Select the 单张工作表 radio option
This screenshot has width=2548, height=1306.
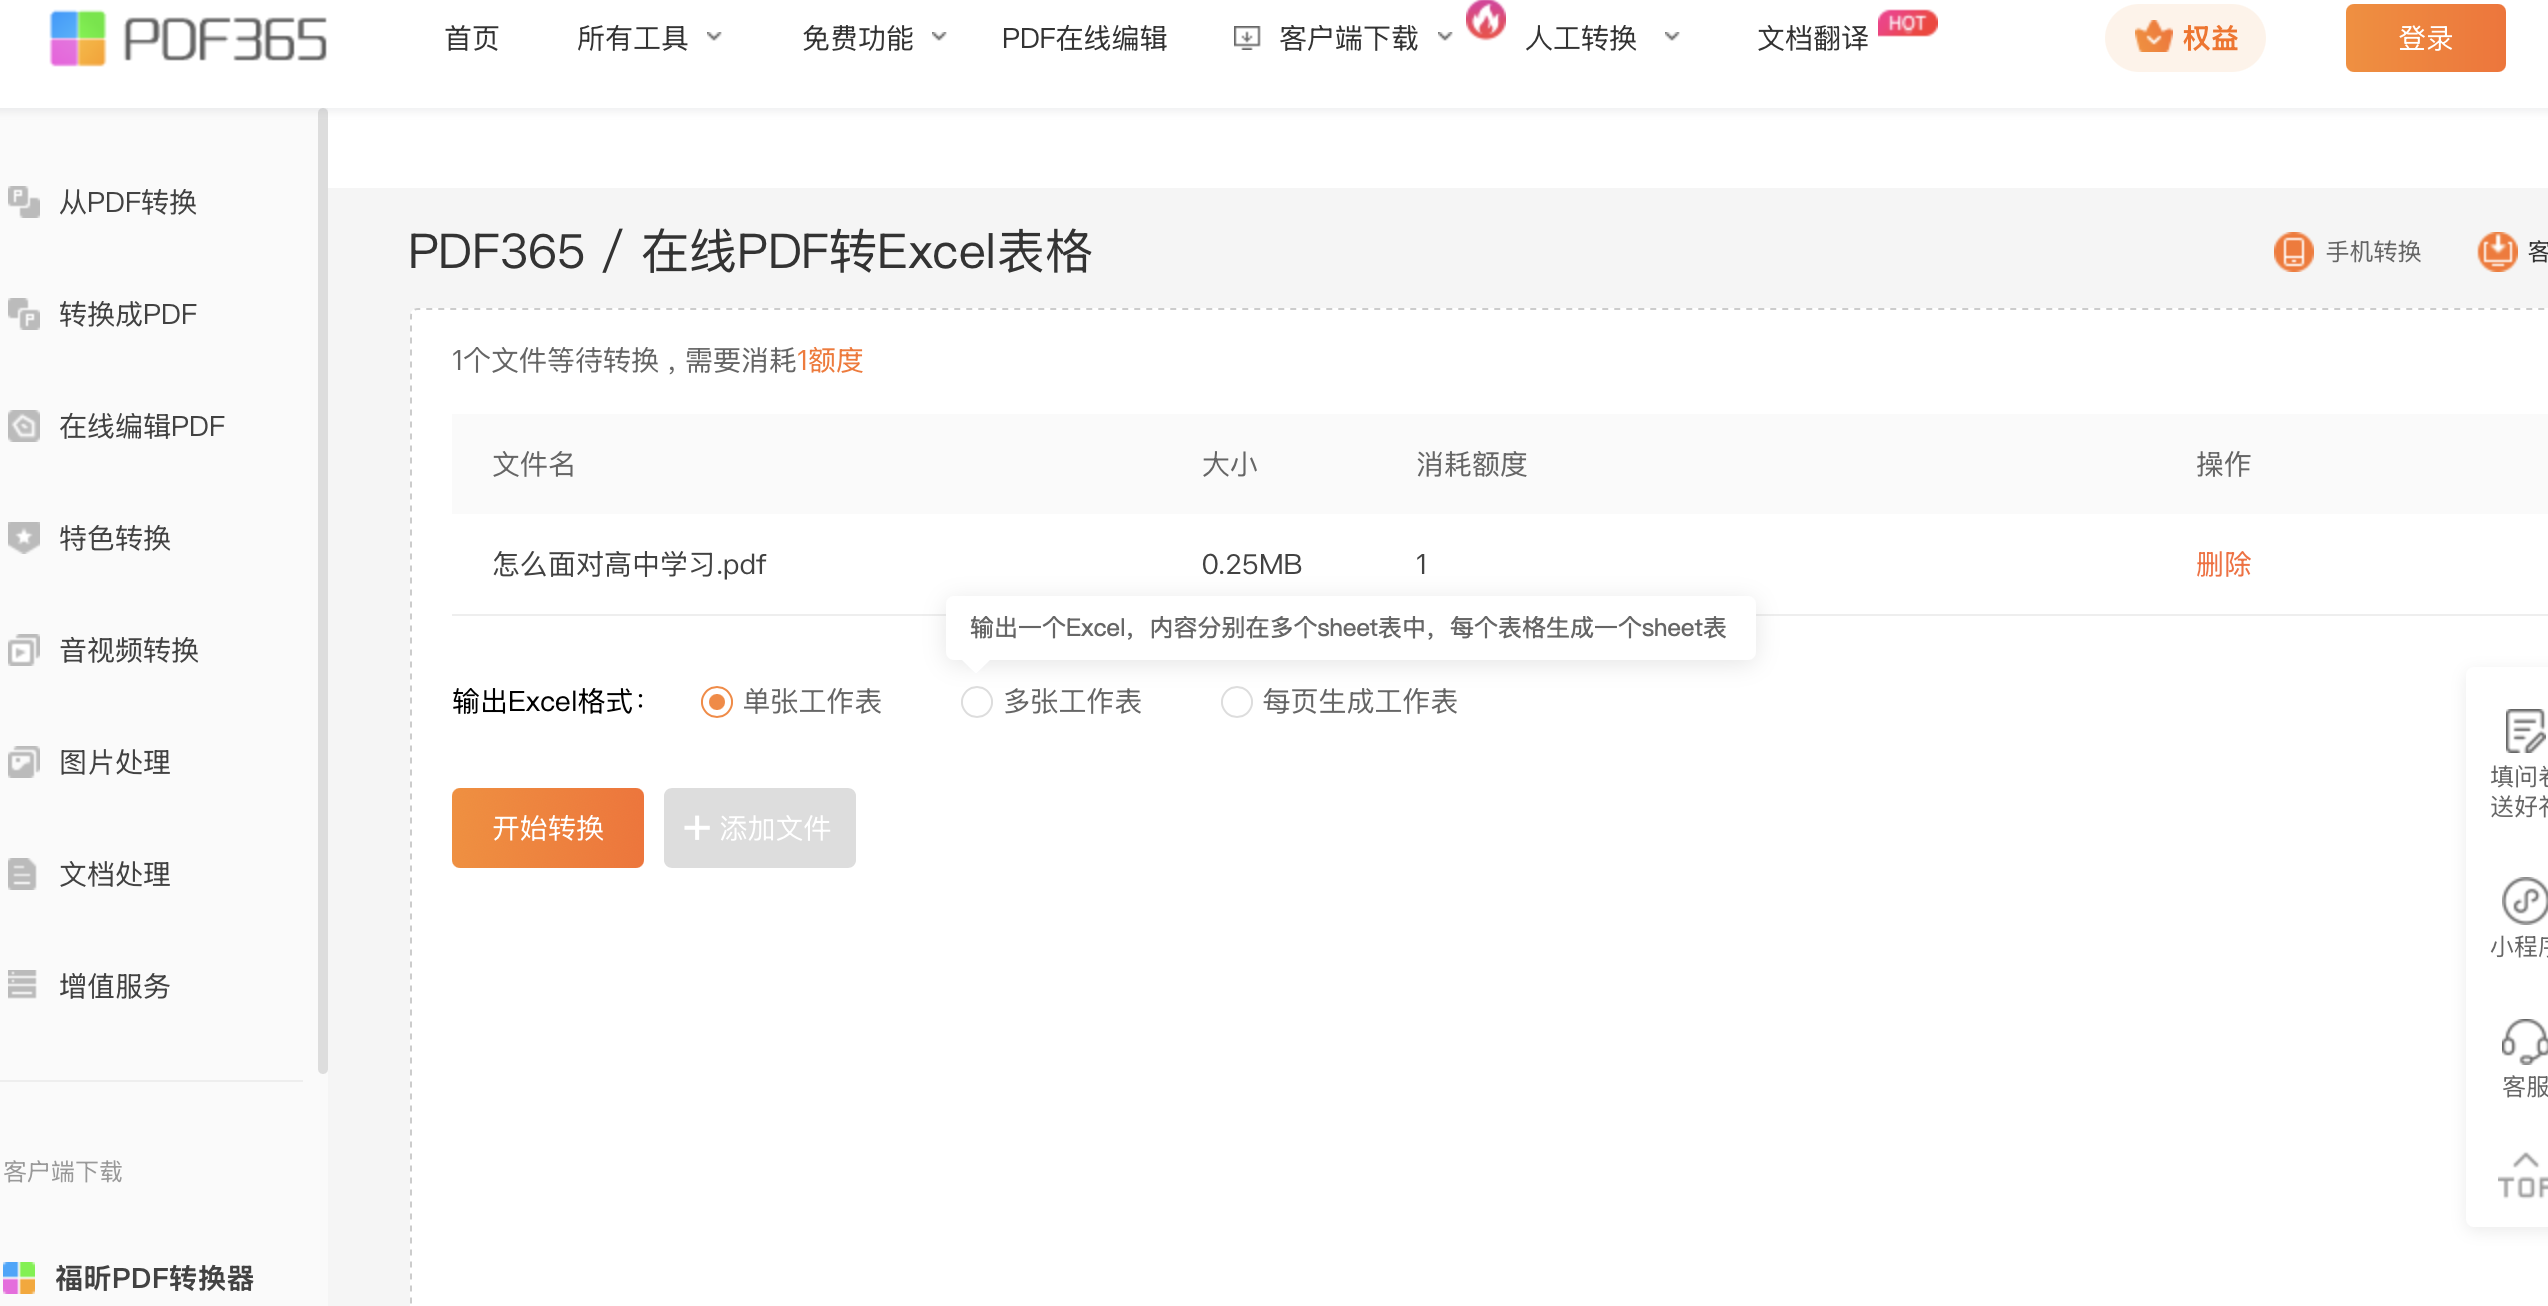click(x=716, y=702)
